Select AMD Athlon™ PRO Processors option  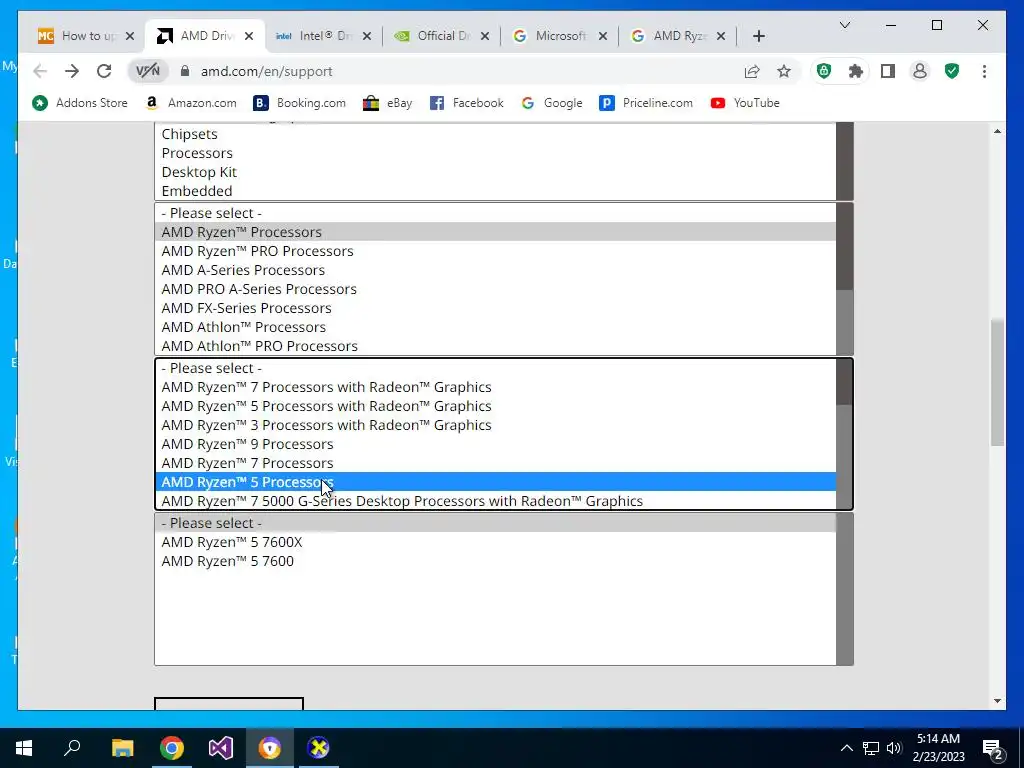click(495, 345)
